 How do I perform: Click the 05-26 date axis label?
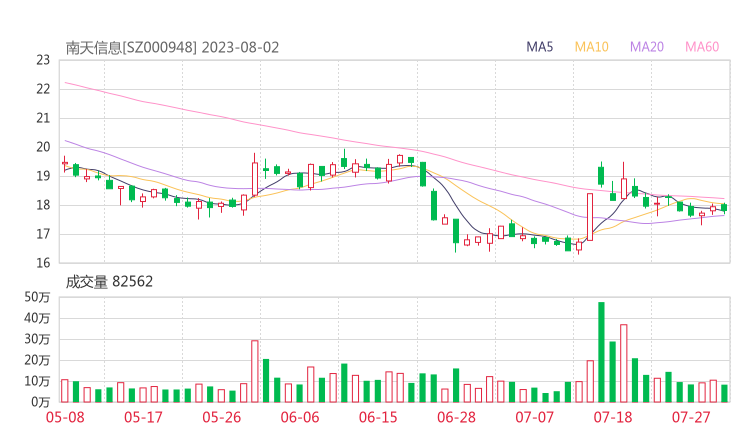click(x=221, y=417)
